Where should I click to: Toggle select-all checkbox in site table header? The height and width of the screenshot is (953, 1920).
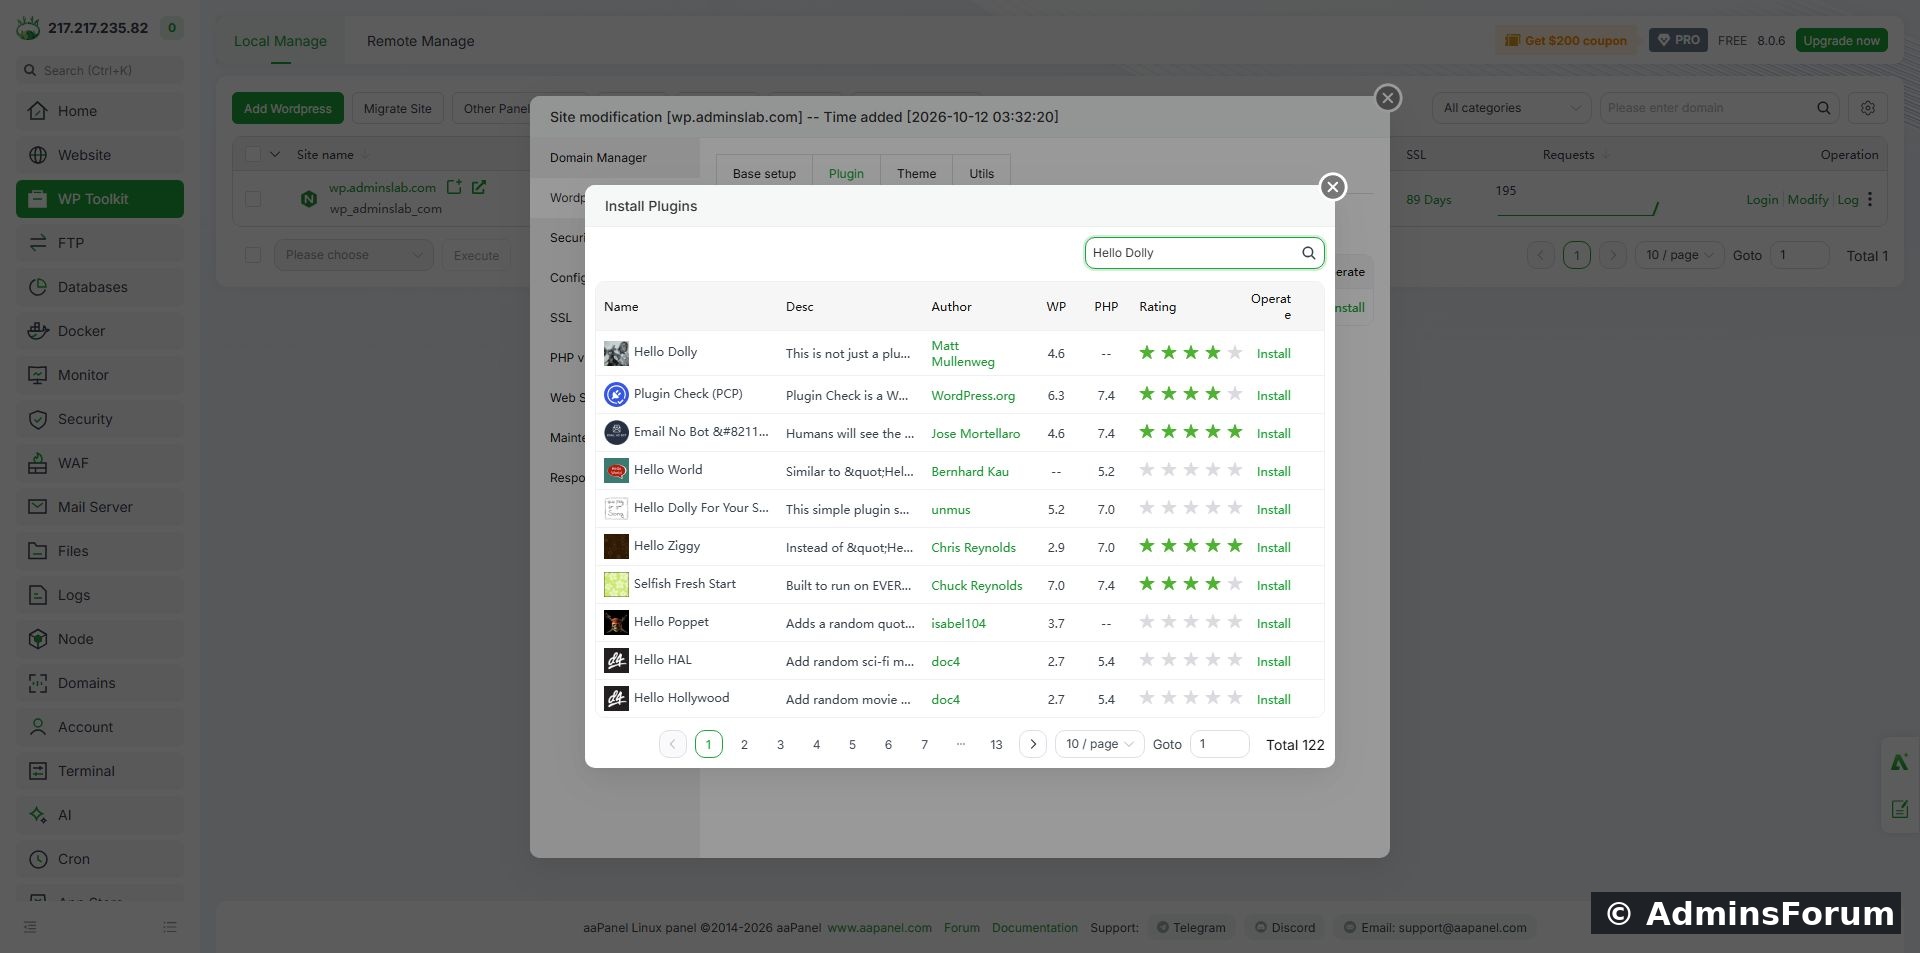(253, 155)
